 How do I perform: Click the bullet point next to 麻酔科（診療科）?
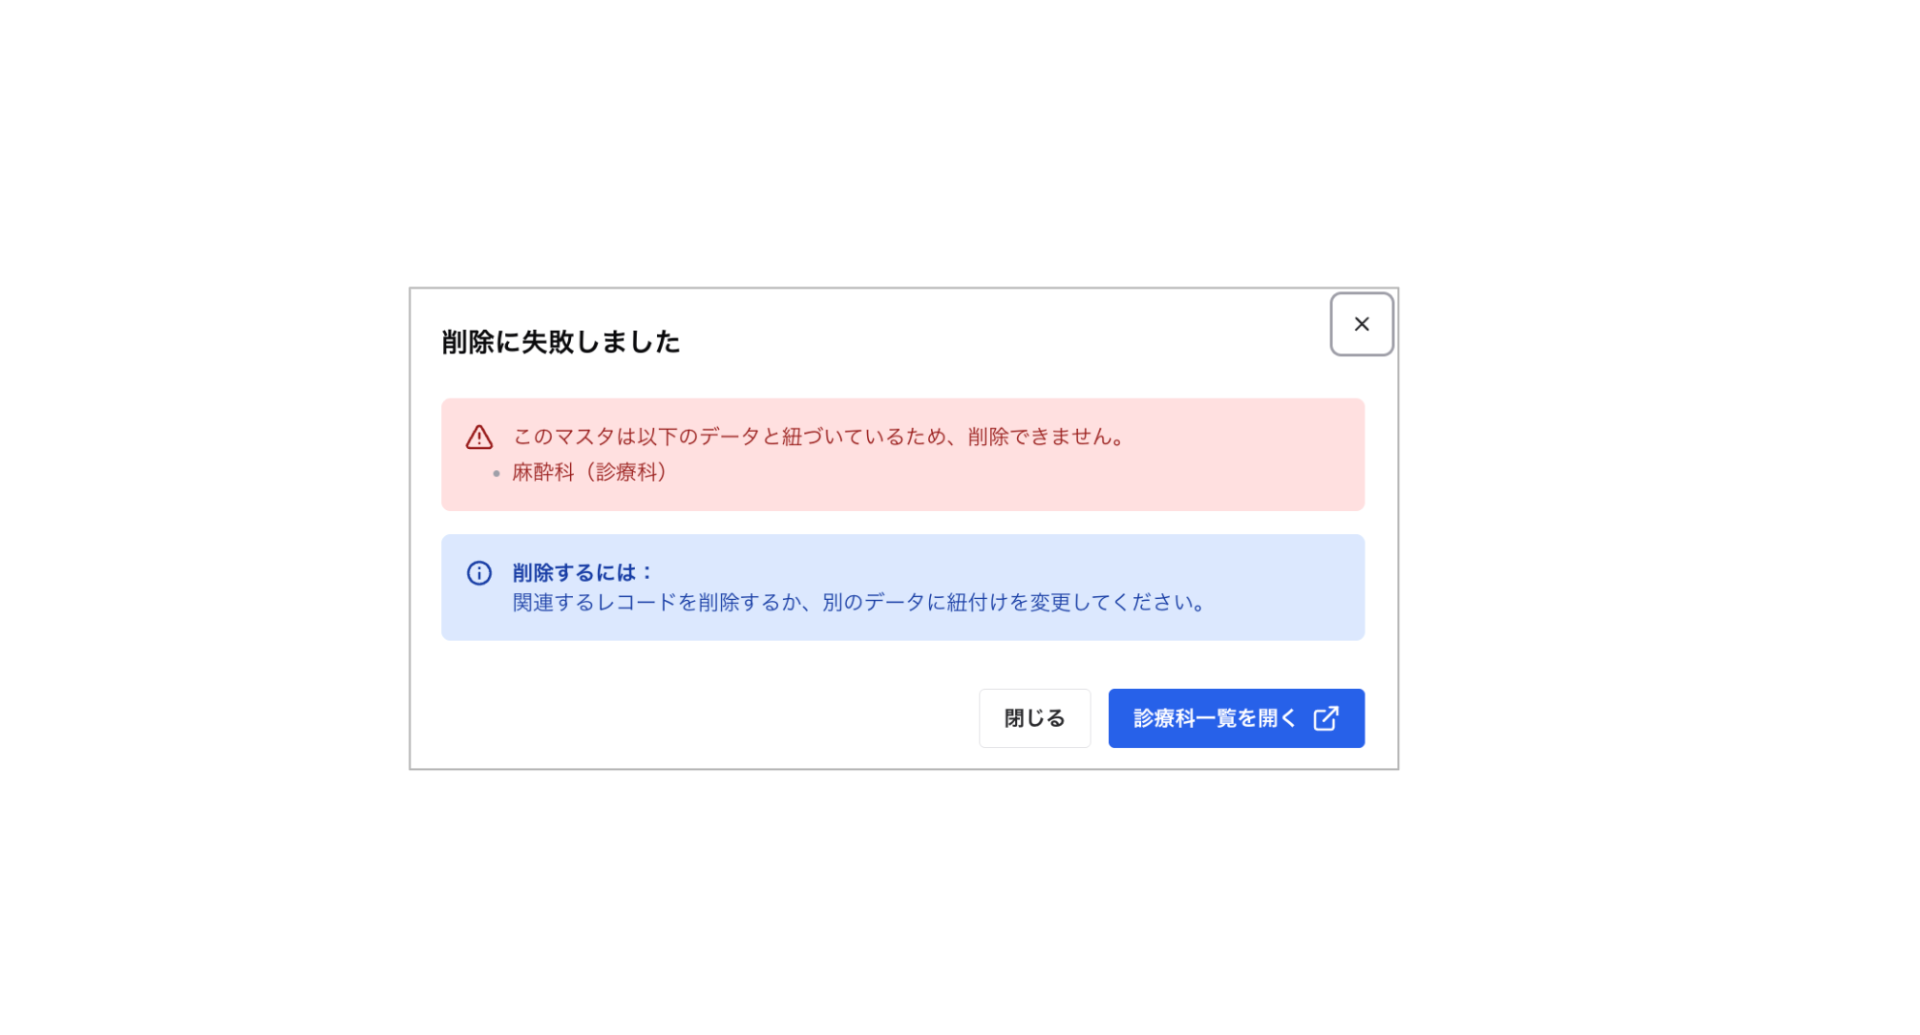pyautogui.click(x=494, y=473)
